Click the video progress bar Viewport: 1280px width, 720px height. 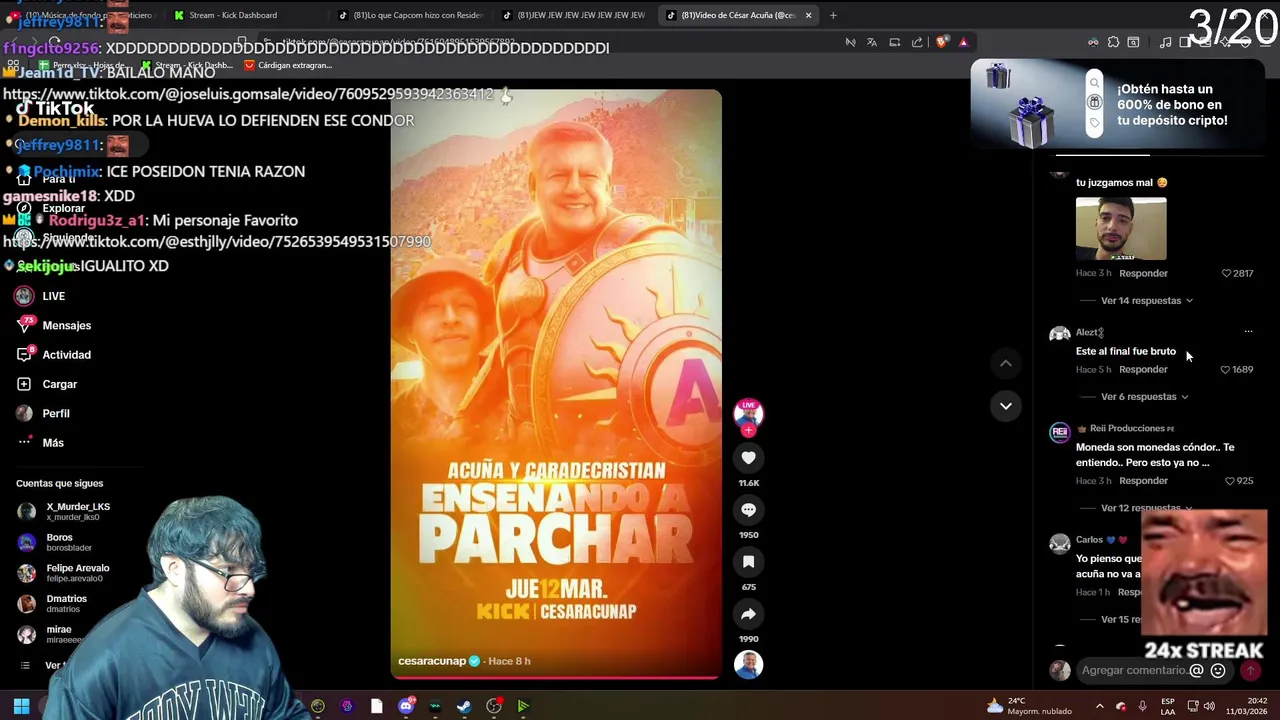(x=556, y=678)
